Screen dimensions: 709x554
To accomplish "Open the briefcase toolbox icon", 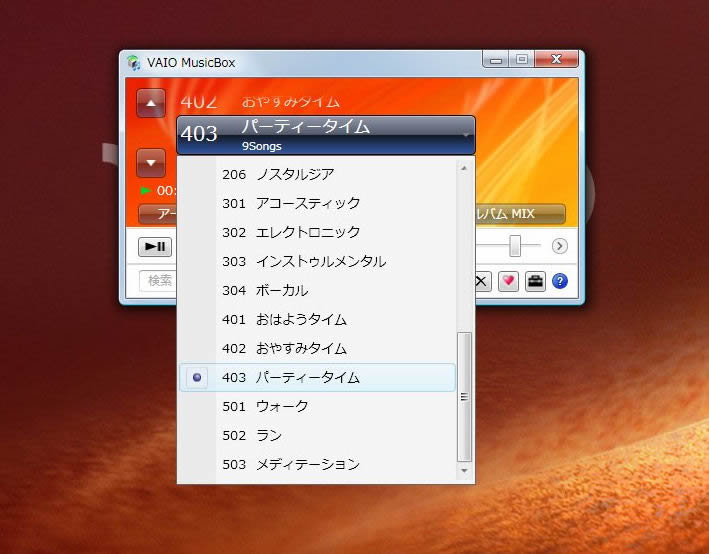I will click(x=535, y=281).
